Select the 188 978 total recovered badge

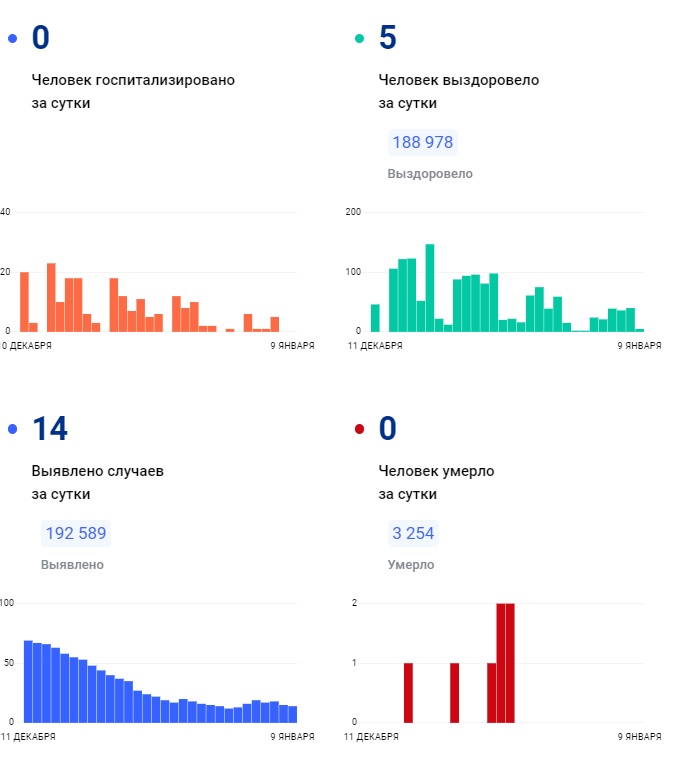[422, 142]
